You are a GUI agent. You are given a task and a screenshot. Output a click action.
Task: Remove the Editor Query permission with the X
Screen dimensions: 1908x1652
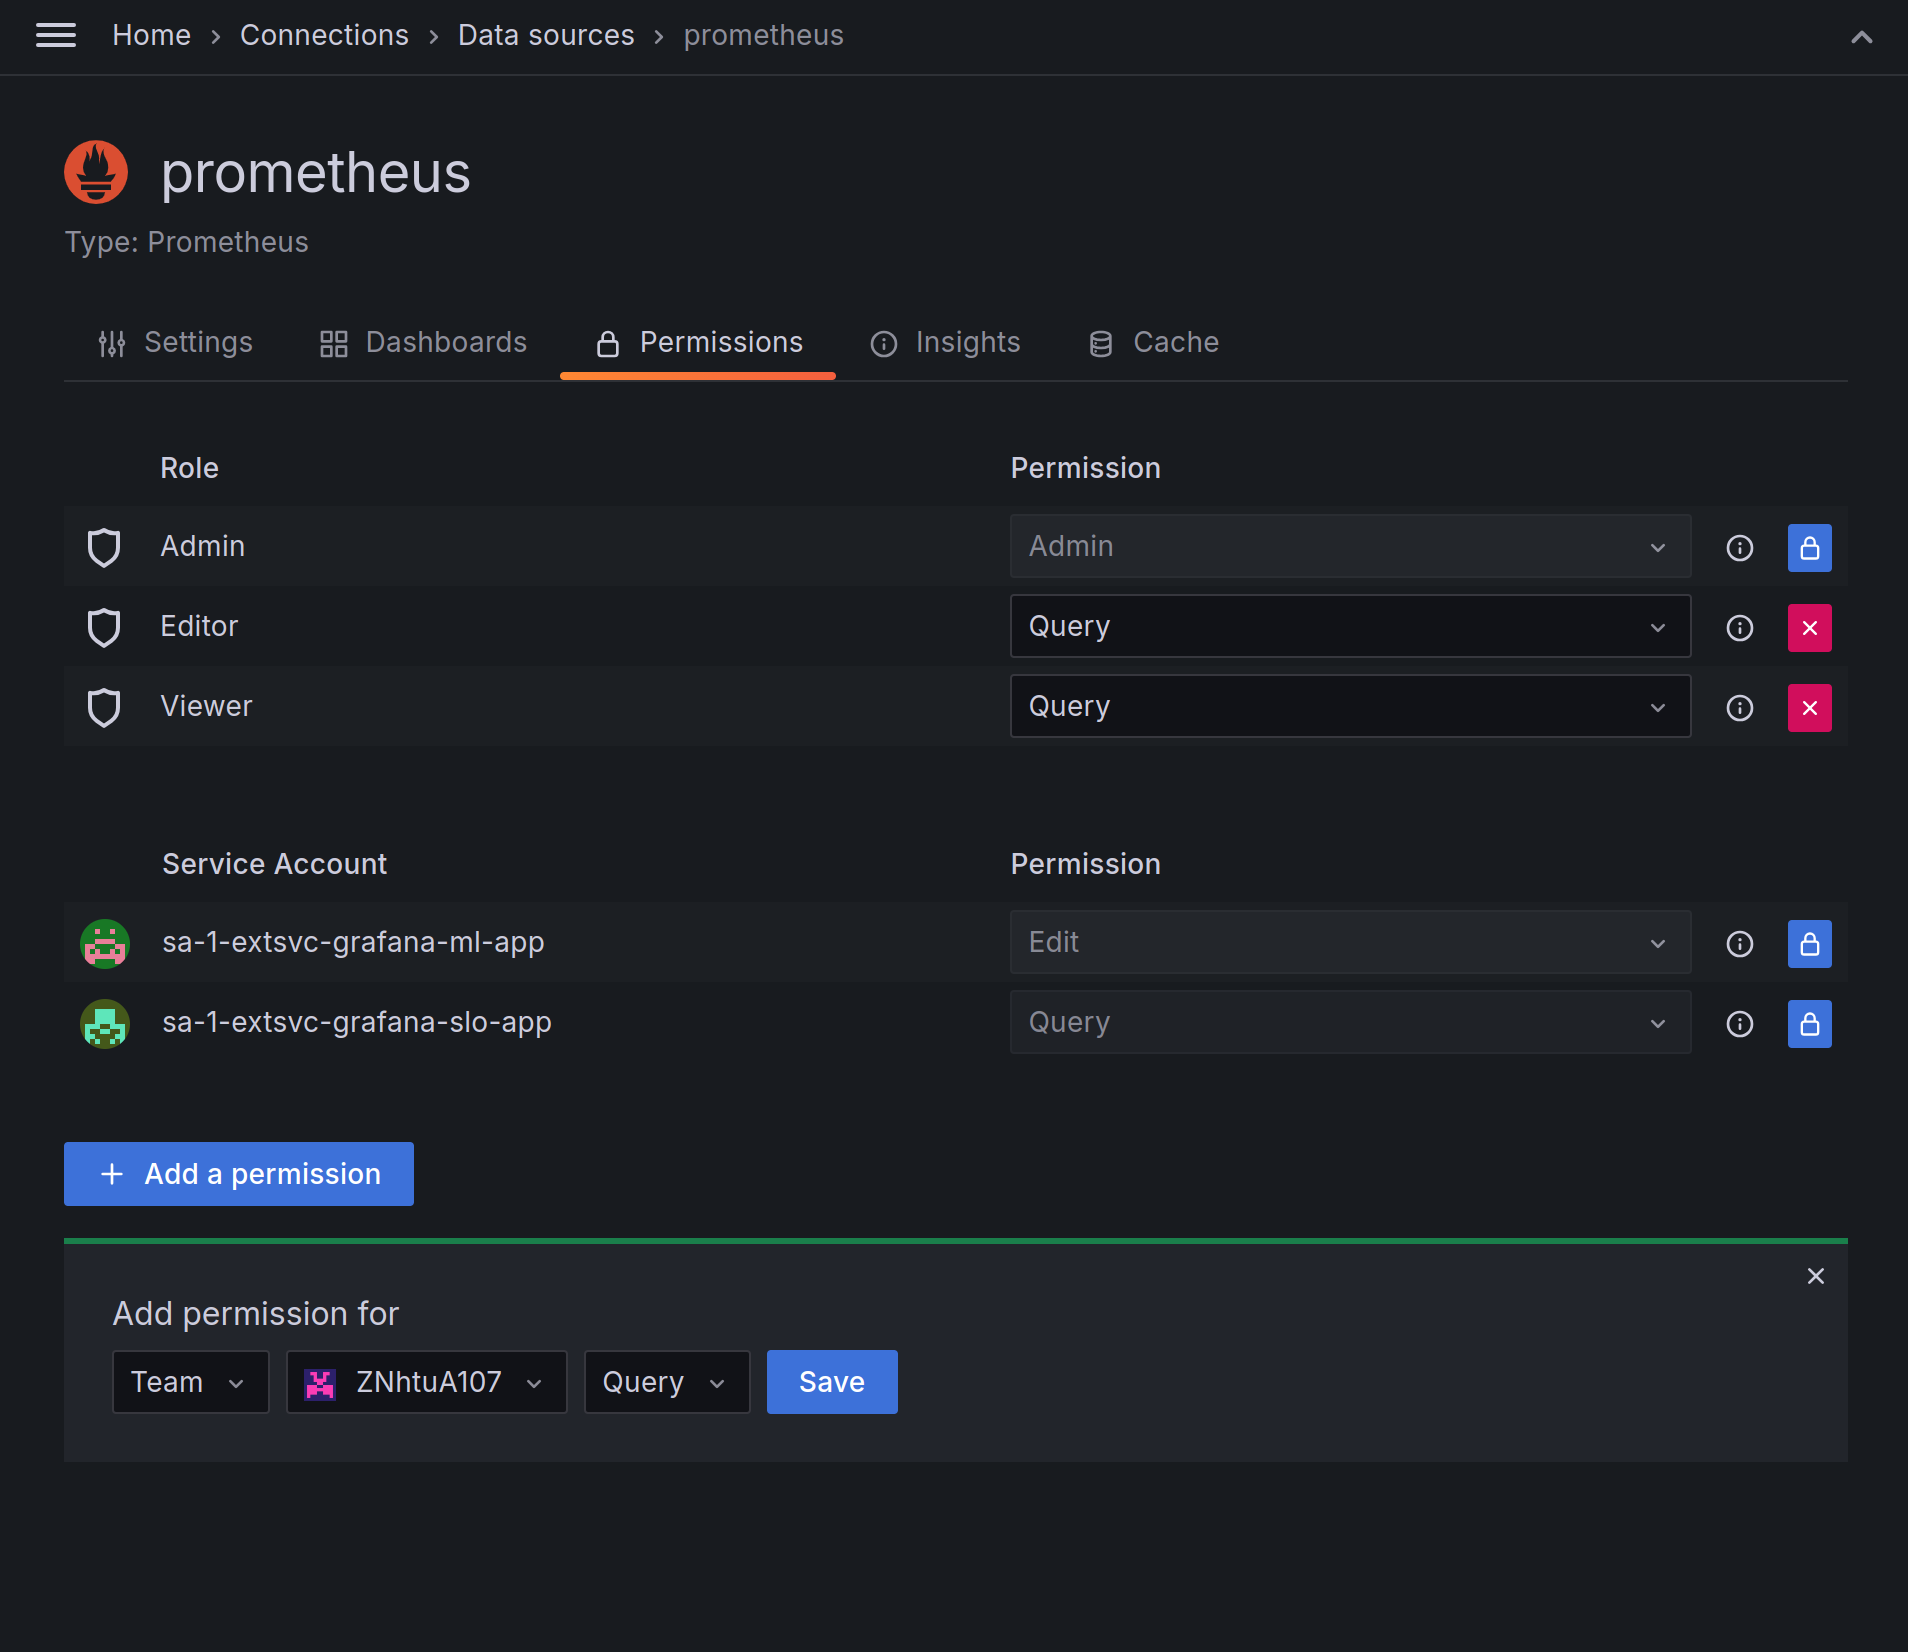pyautogui.click(x=1809, y=627)
